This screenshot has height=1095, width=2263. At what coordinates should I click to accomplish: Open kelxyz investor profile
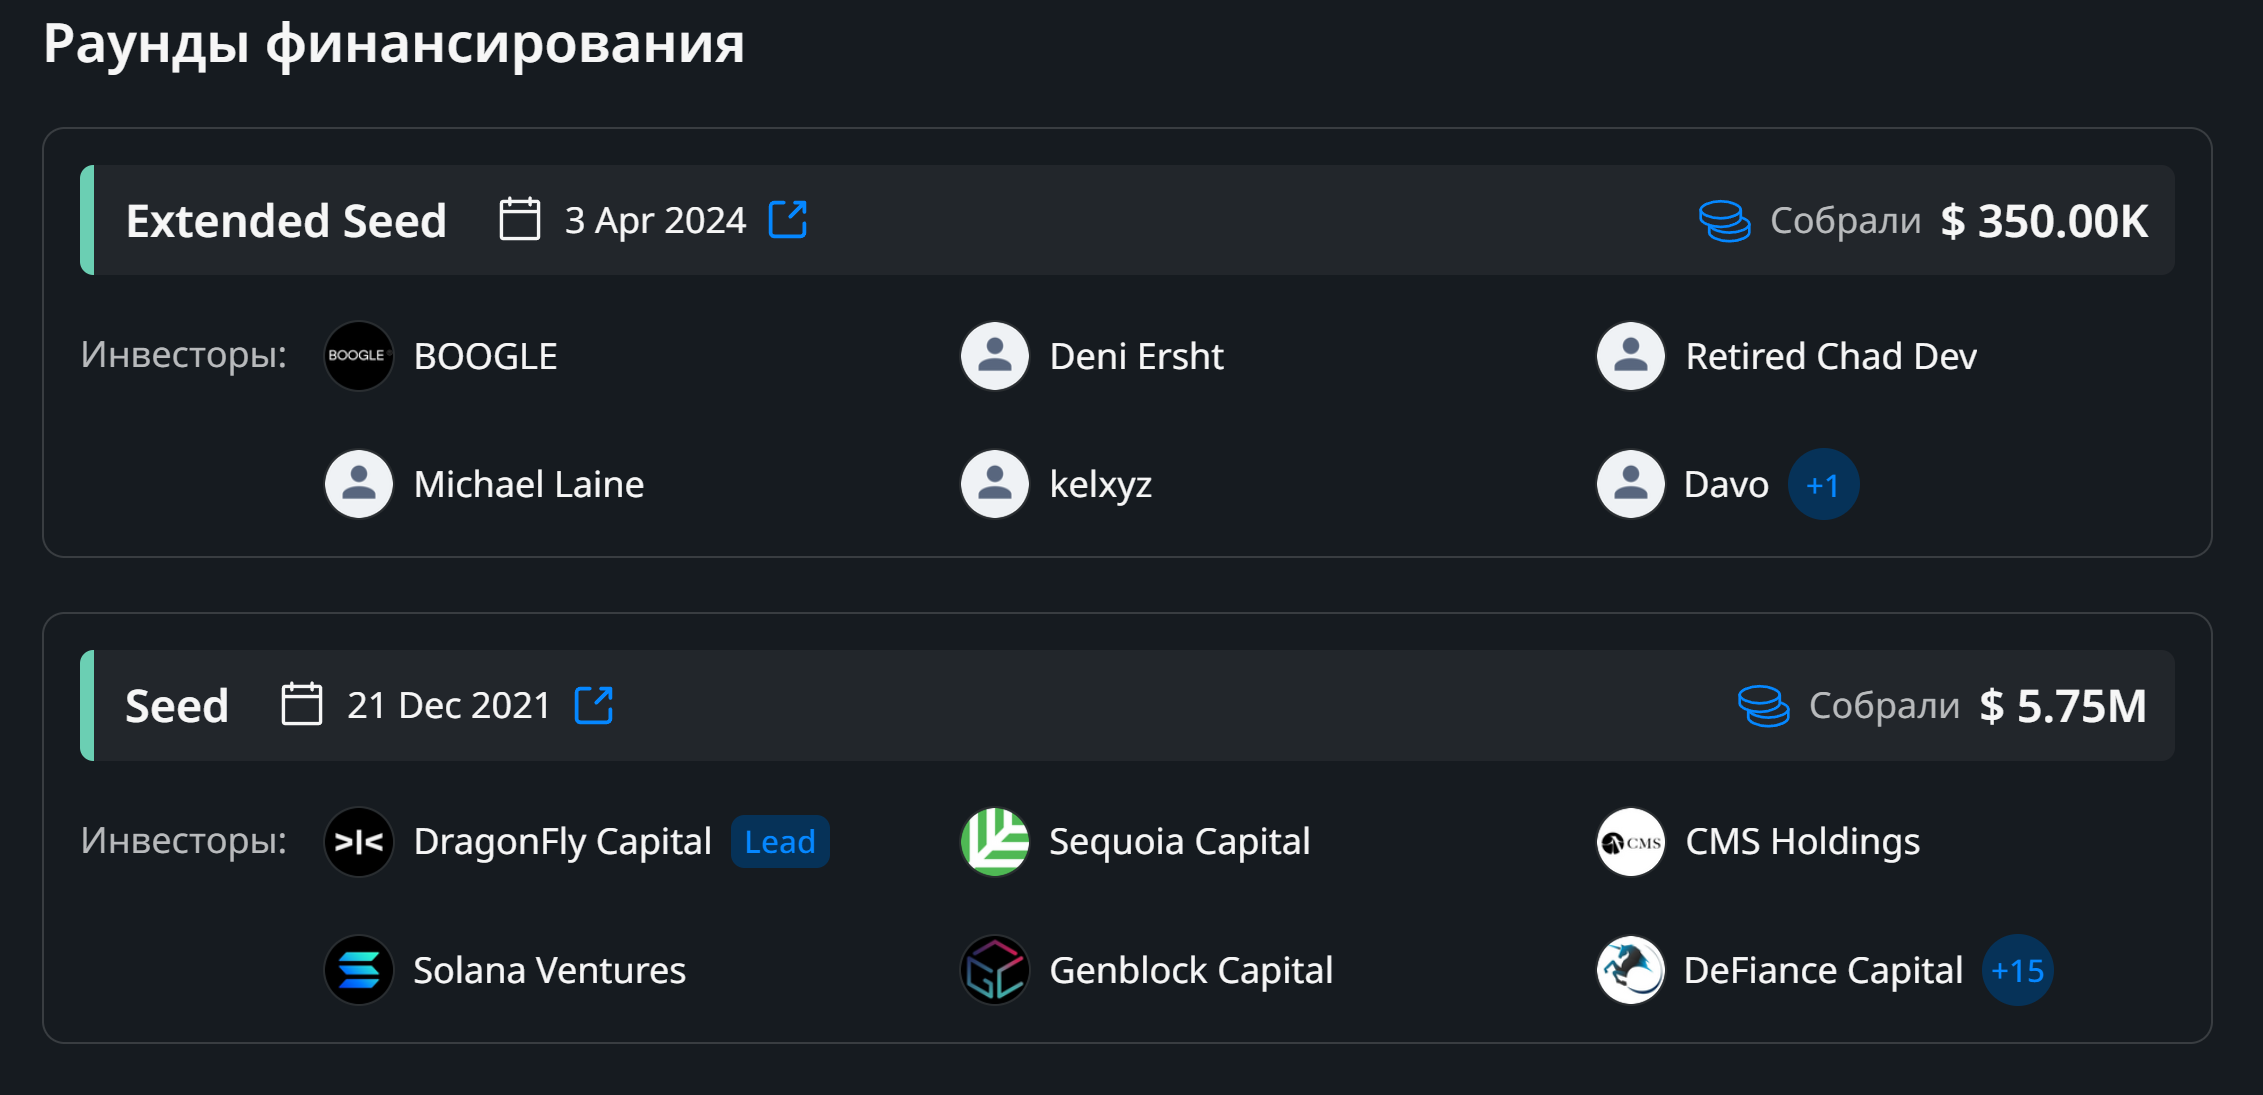pyautogui.click(x=1100, y=485)
